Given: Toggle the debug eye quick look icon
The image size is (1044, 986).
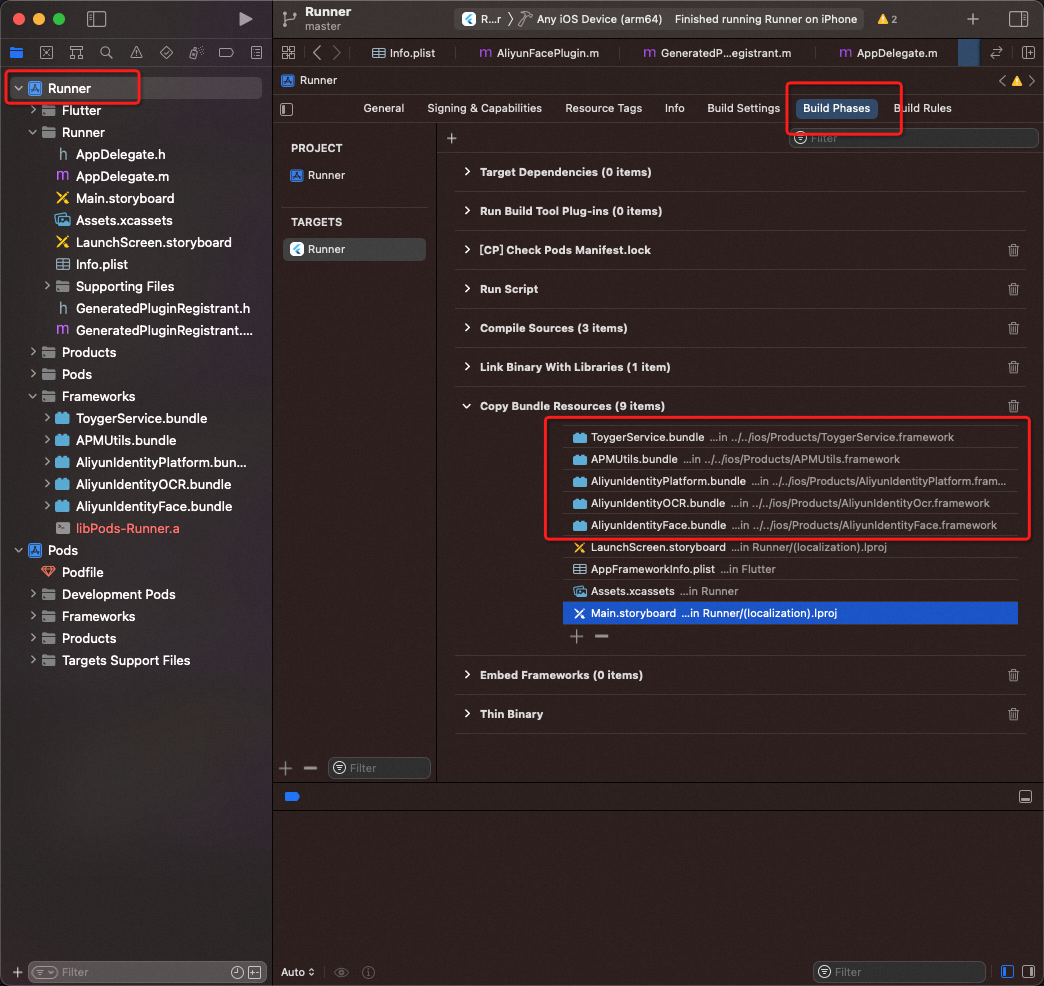Looking at the screenshot, I should tap(341, 973).
